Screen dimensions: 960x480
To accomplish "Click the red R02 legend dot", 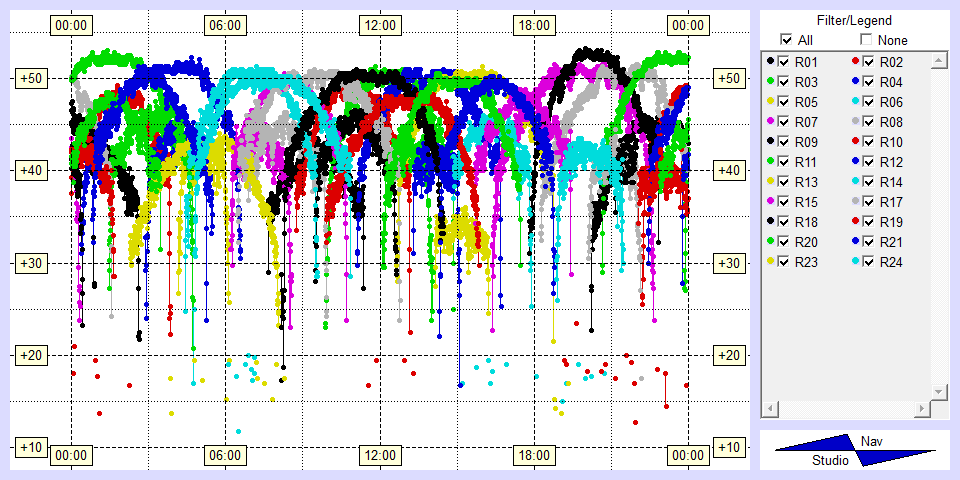I will coord(855,62).
